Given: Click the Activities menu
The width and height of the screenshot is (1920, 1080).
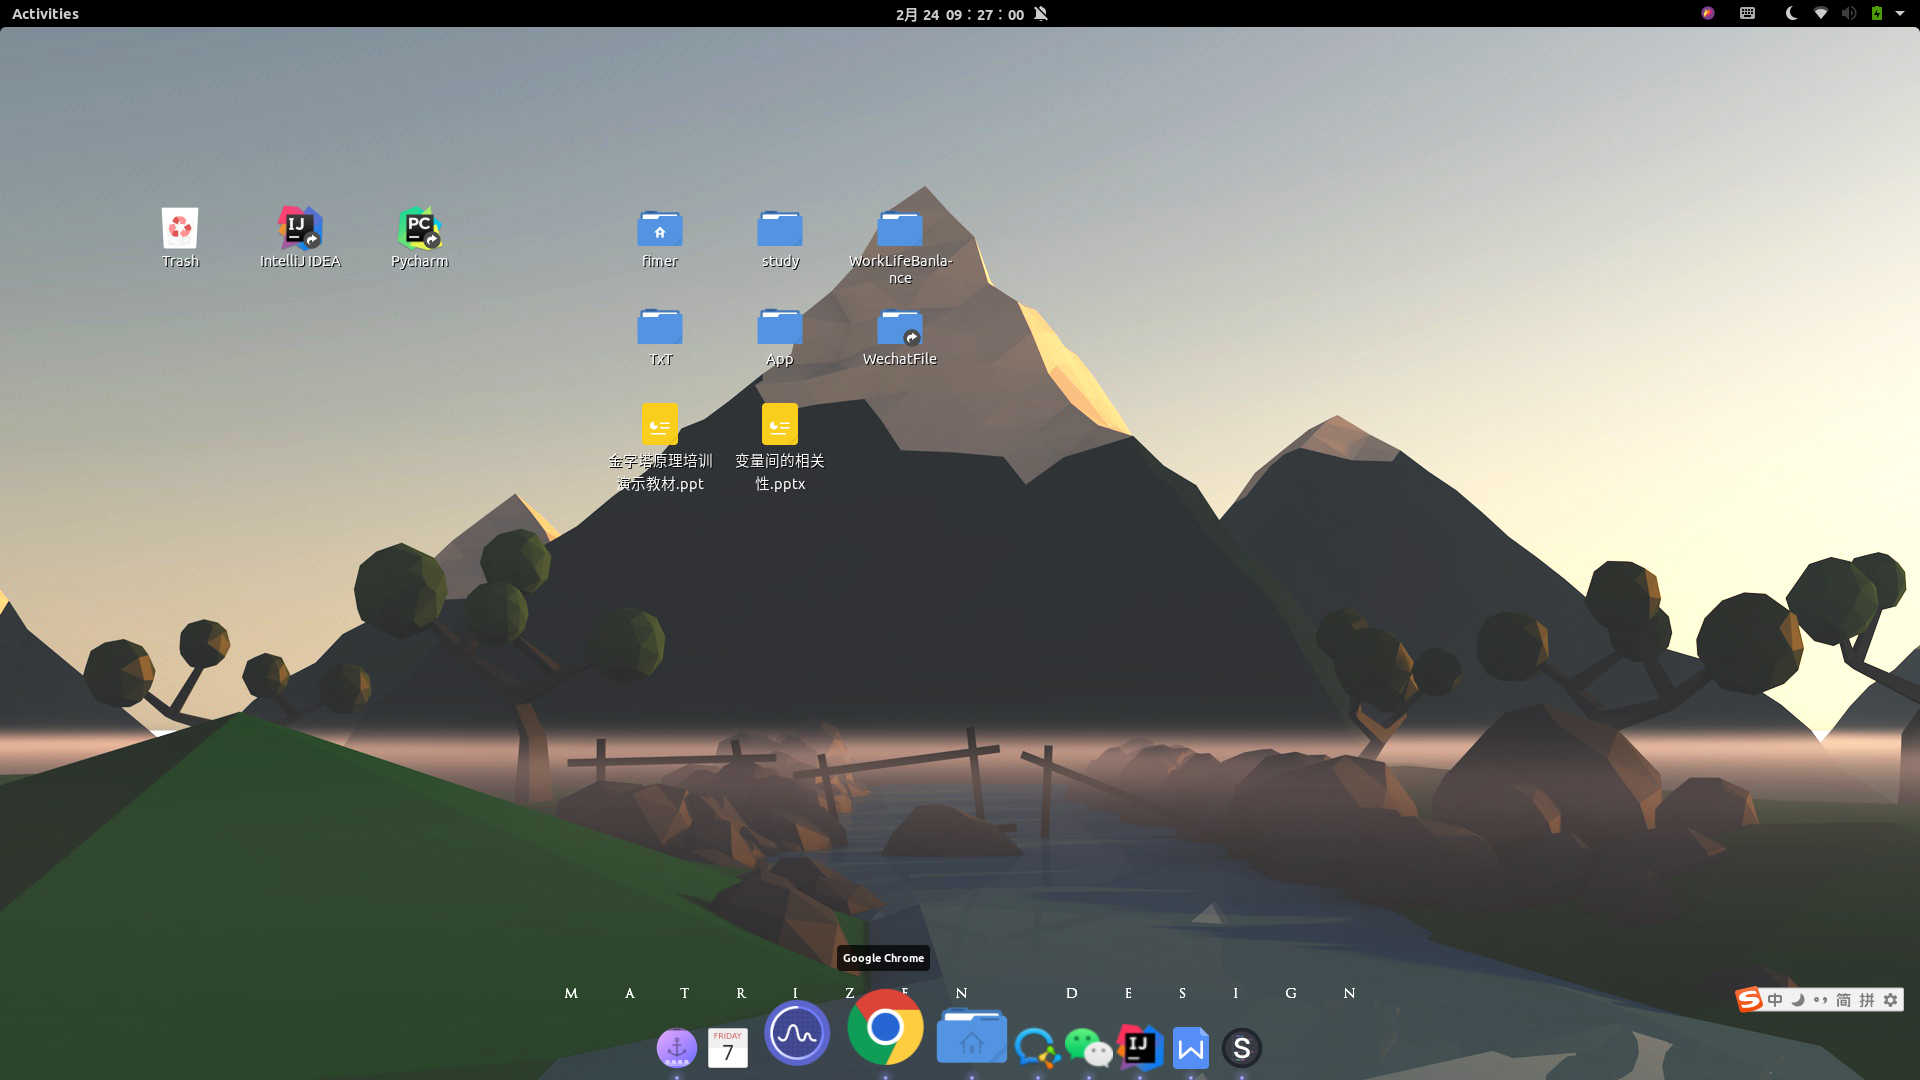Looking at the screenshot, I should pyautogui.click(x=45, y=14).
